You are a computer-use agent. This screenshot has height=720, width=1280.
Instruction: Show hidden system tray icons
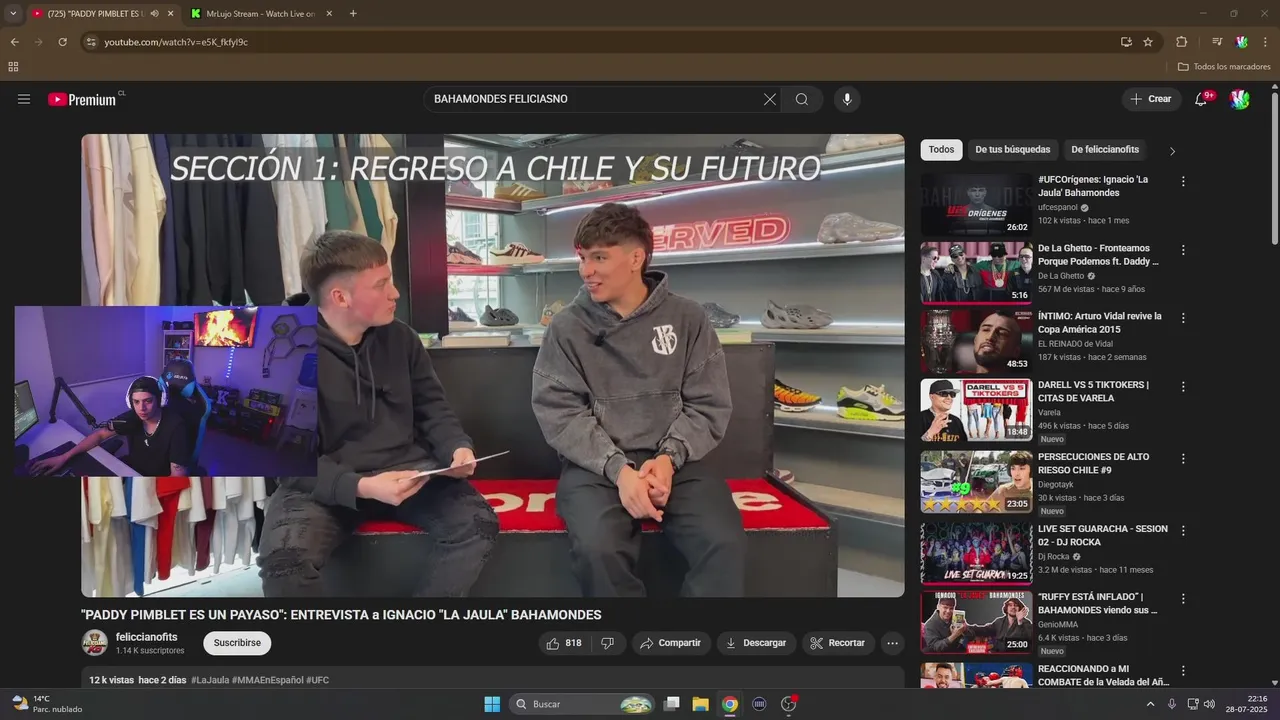pyautogui.click(x=1150, y=704)
